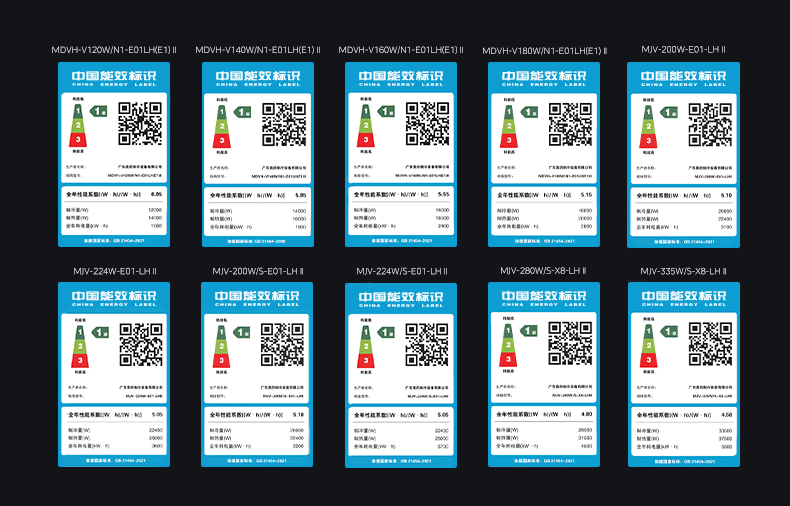Click QR code on MDVH-V160W/N1-E01LH(E1) II label
The image size is (790, 506).
click(x=427, y=124)
